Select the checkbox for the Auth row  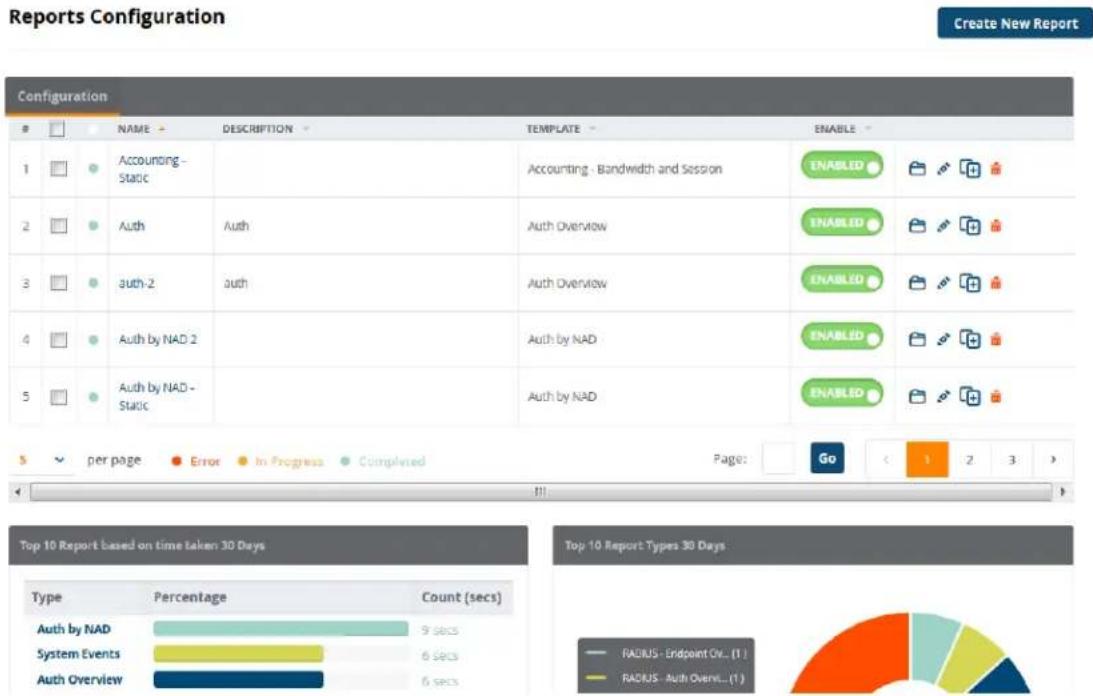coord(59,226)
